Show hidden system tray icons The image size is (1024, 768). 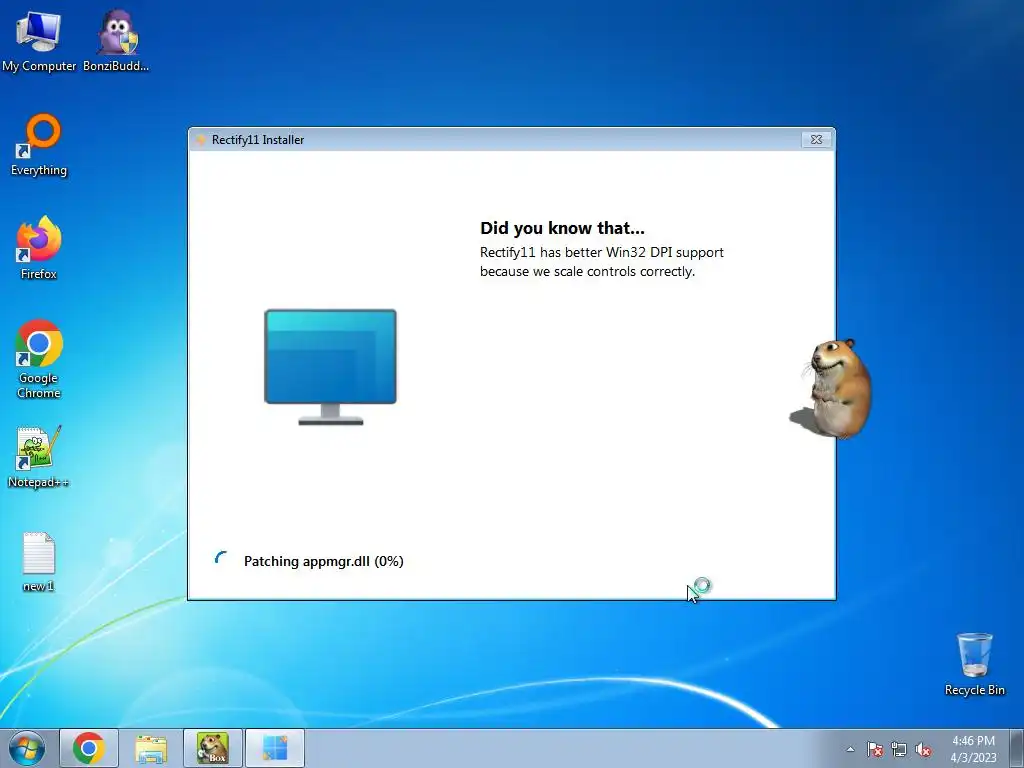(850, 749)
